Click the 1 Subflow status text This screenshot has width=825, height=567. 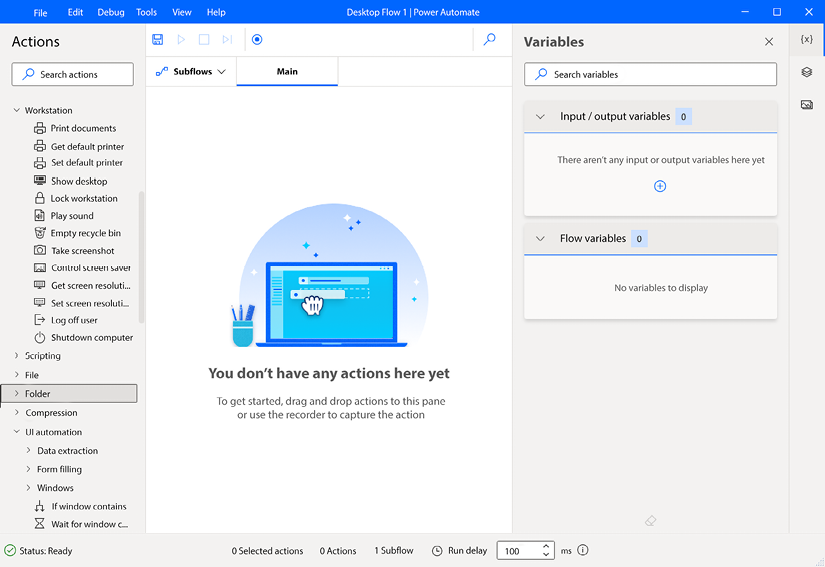(394, 551)
